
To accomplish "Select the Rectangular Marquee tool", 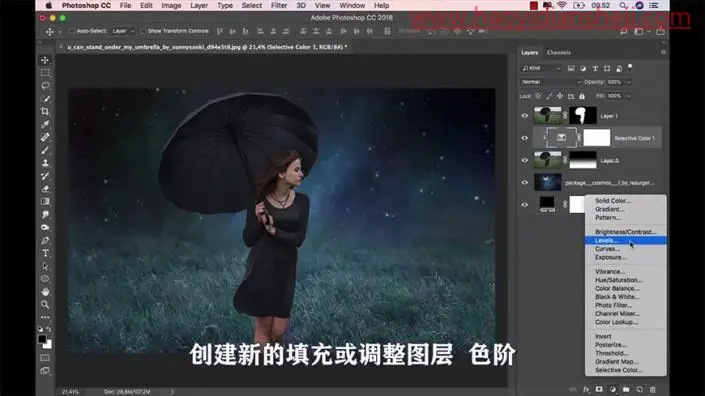I will pos(45,73).
